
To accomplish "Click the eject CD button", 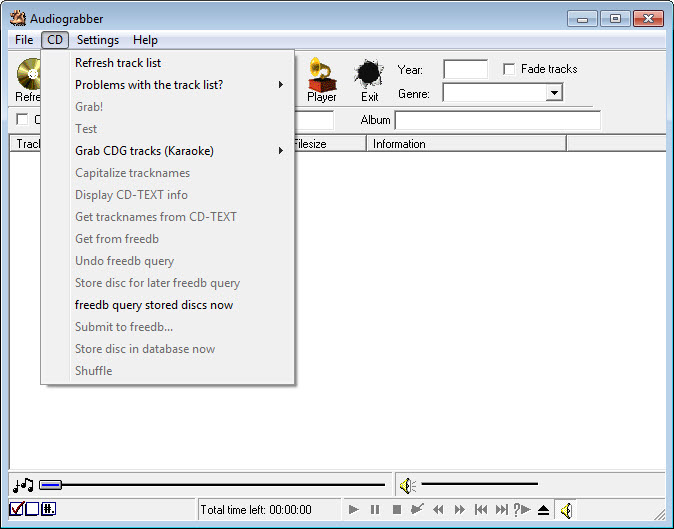I will pos(543,510).
